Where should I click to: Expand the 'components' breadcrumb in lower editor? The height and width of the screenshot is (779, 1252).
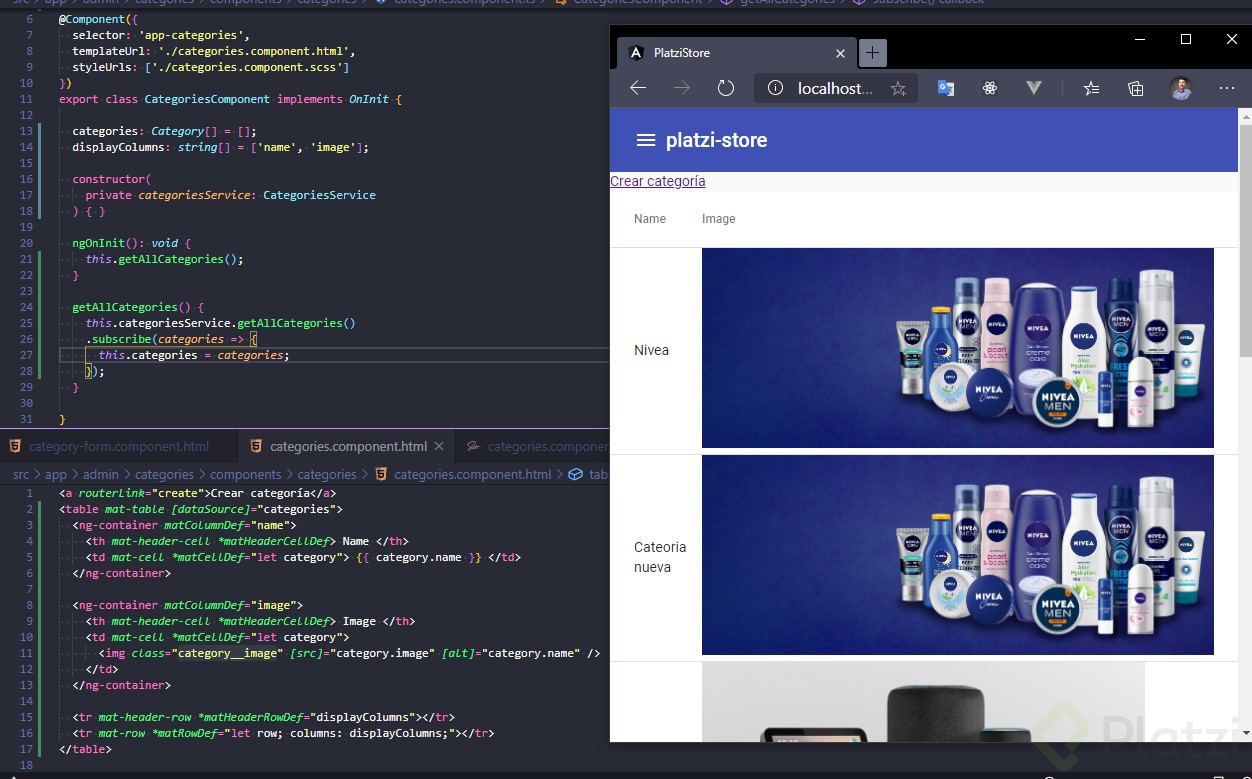tap(246, 474)
